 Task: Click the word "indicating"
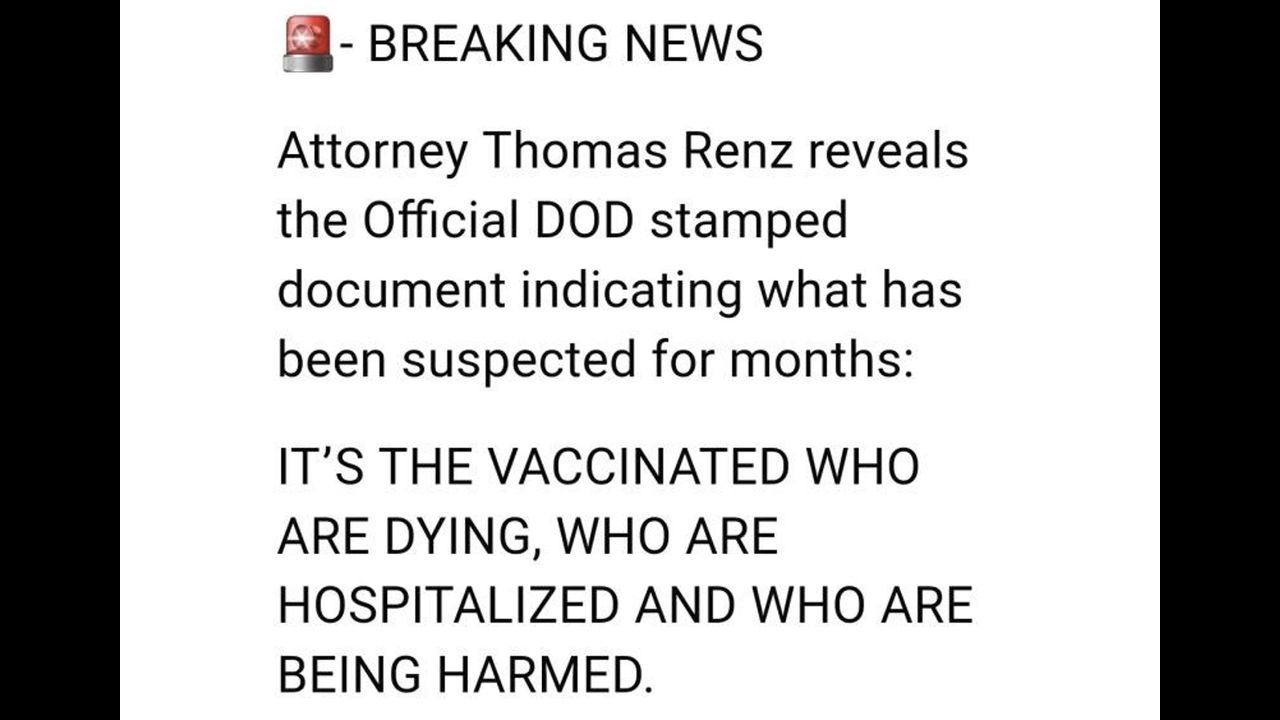point(631,292)
